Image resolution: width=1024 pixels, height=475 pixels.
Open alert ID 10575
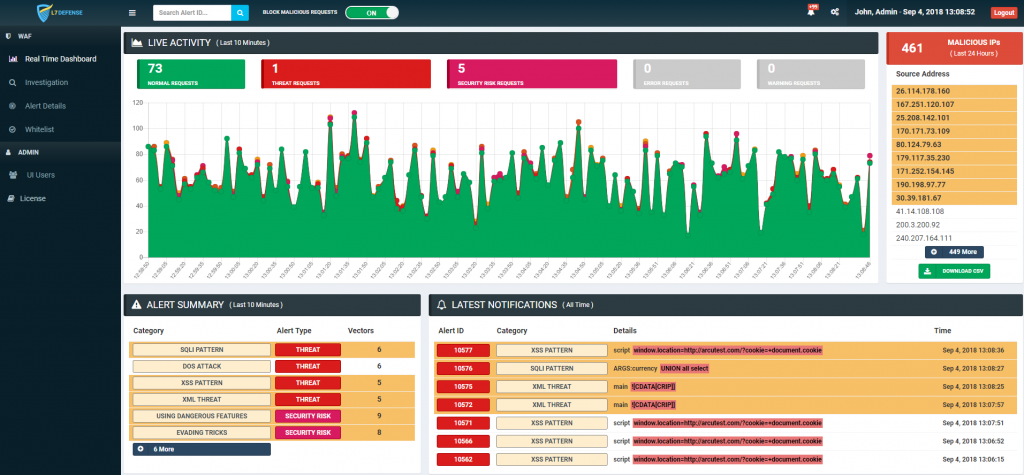[x=463, y=387]
